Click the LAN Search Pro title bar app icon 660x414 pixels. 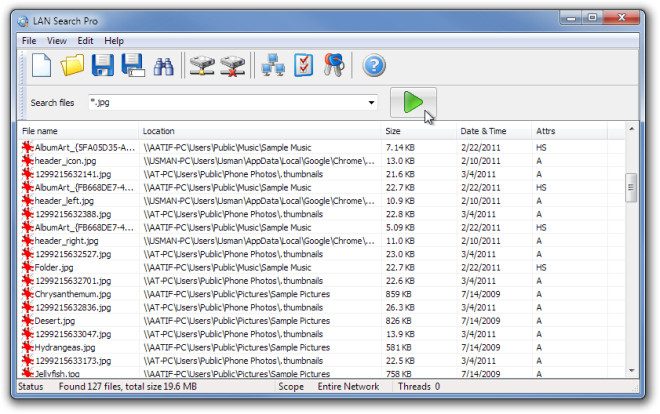click(x=24, y=21)
